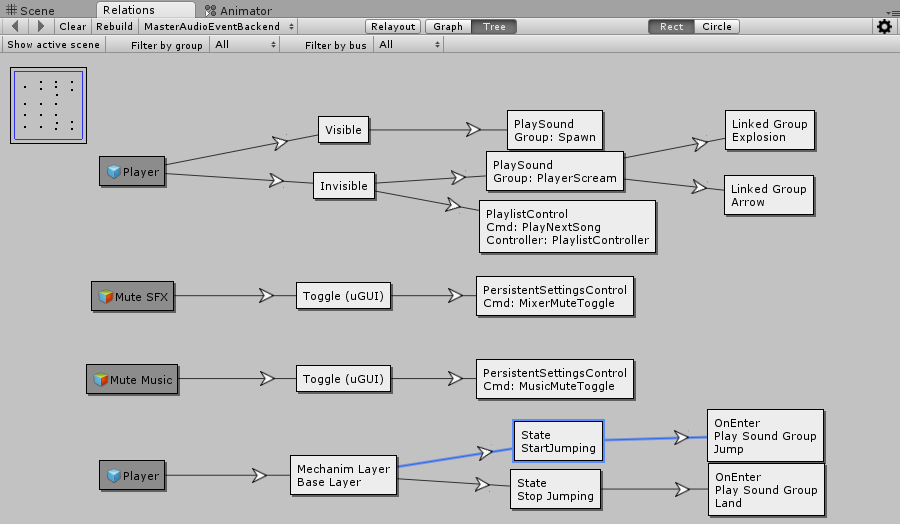
Task: Click the minimap overview thumbnail
Action: [x=48, y=105]
